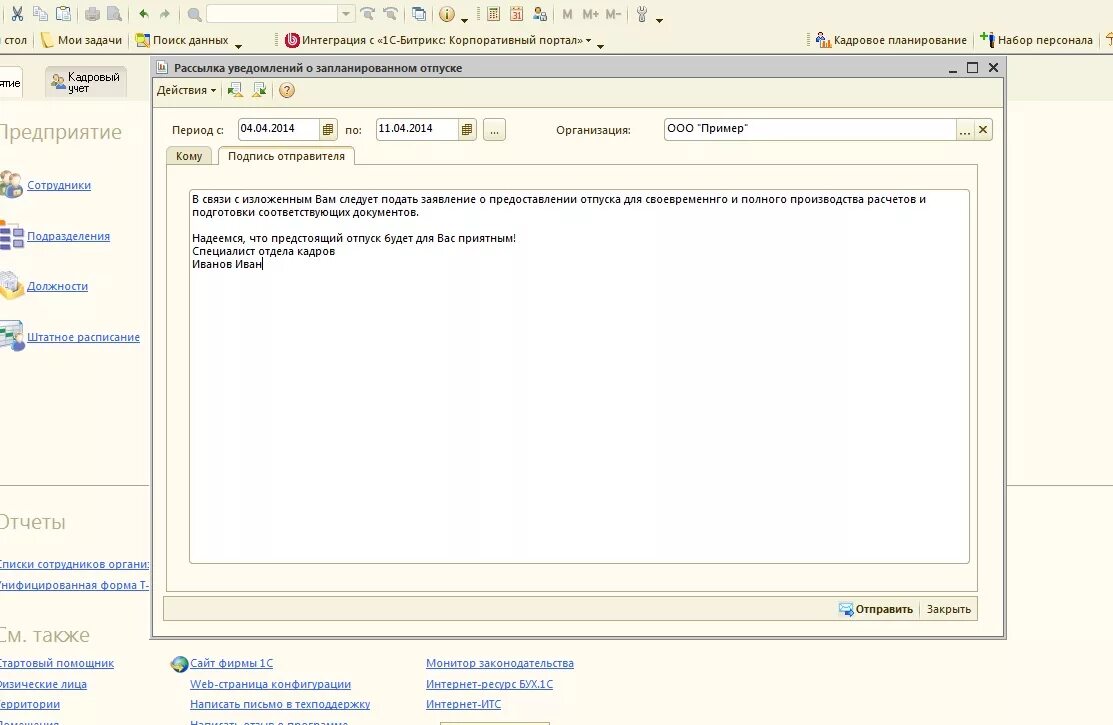This screenshot has width=1113, height=725.
Task: Click the M- memory button
Action: [614, 13]
